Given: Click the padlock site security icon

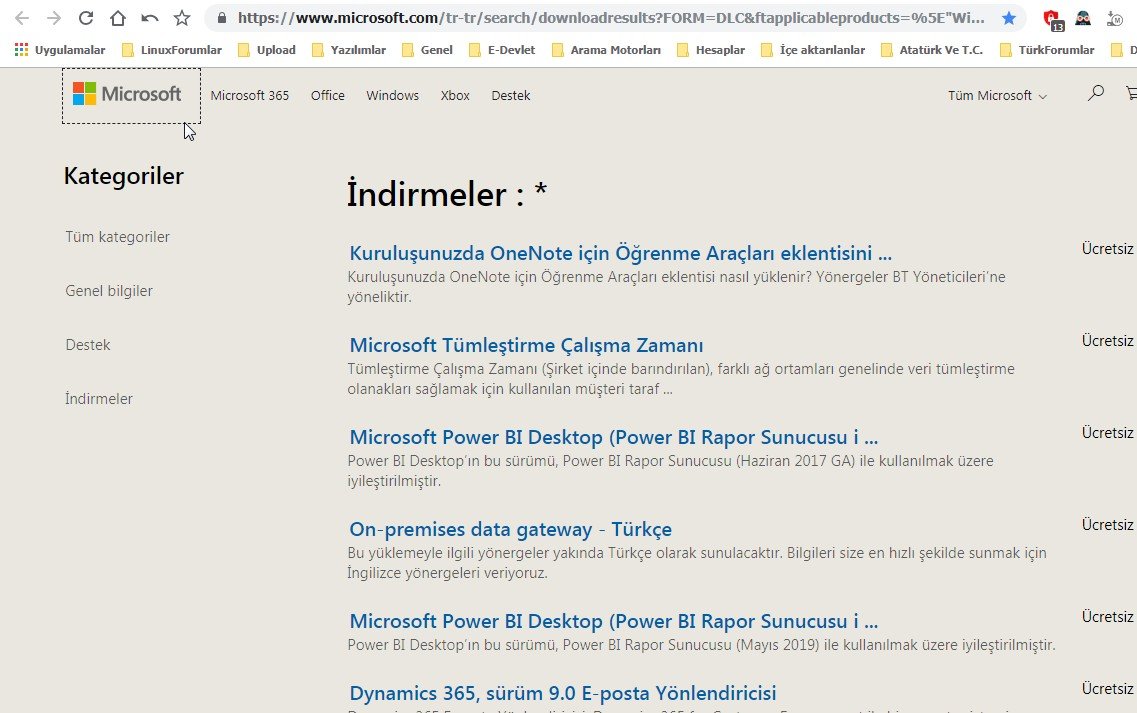Looking at the screenshot, I should 222,18.
